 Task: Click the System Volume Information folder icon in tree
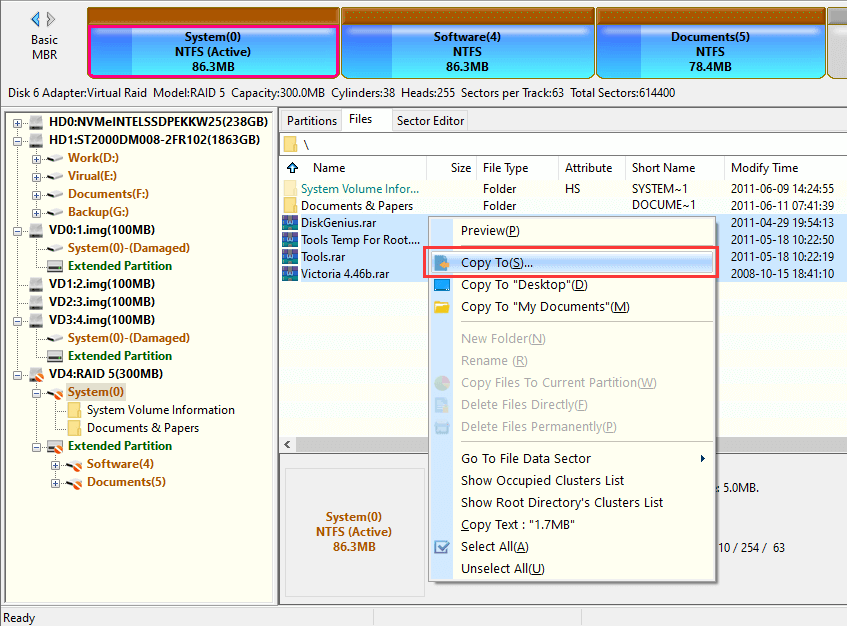[75, 410]
